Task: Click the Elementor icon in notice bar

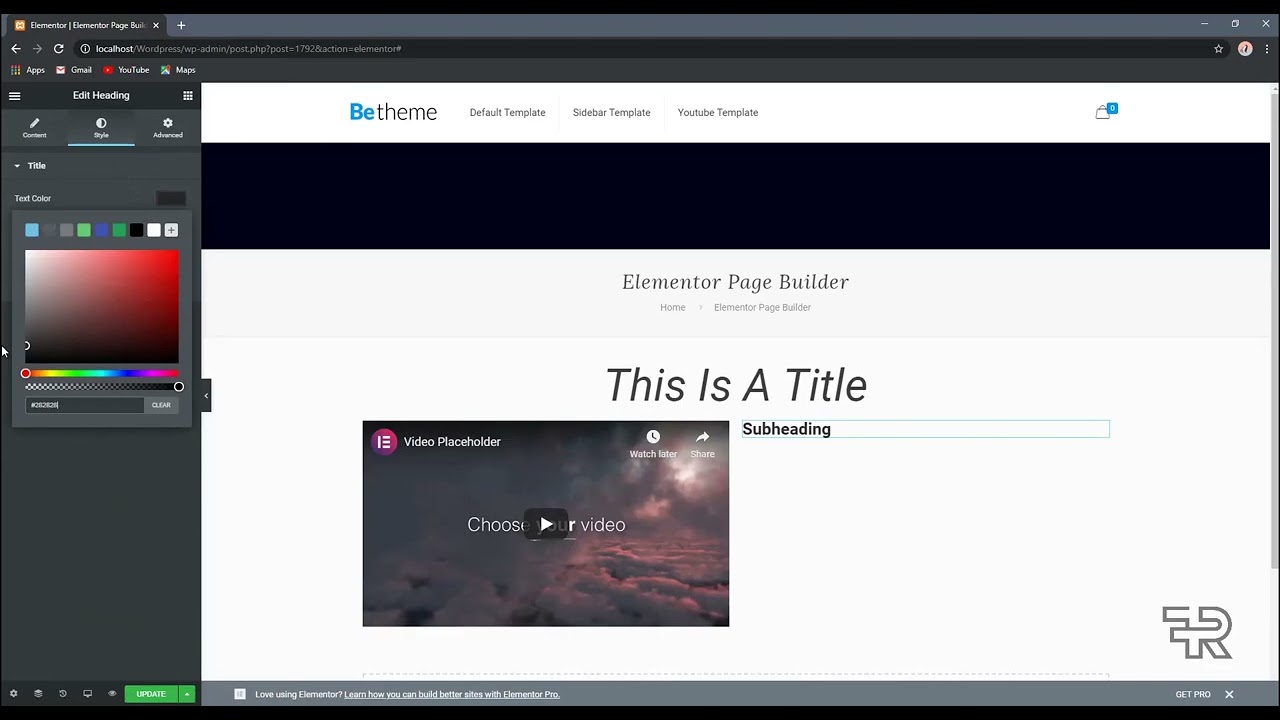Action: click(x=240, y=694)
